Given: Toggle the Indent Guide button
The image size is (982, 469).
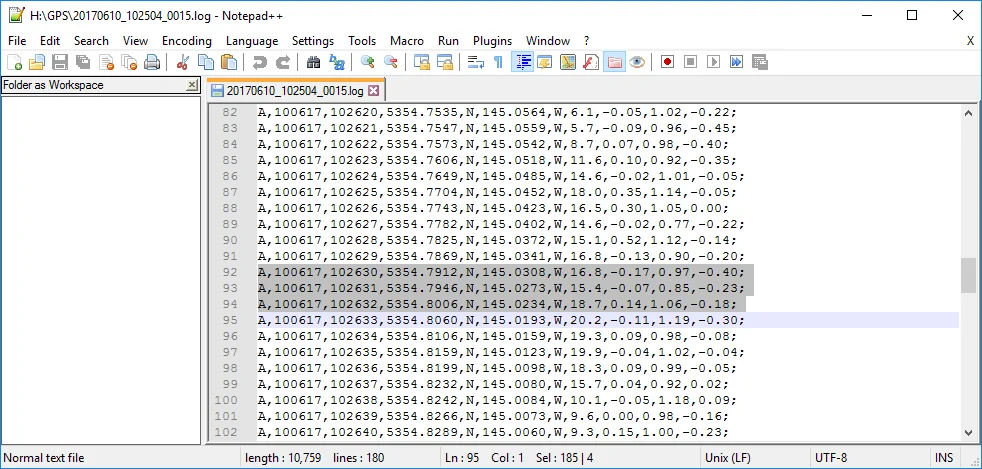Looking at the screenshot, I should (522, 62).
